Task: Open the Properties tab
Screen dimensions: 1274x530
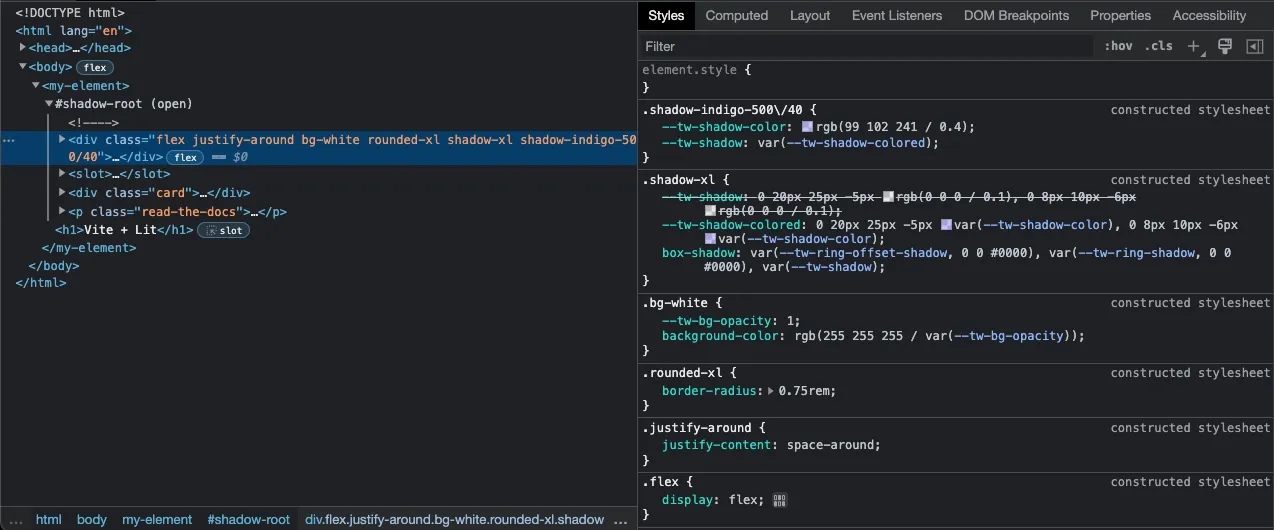Action: (1120, 15)
